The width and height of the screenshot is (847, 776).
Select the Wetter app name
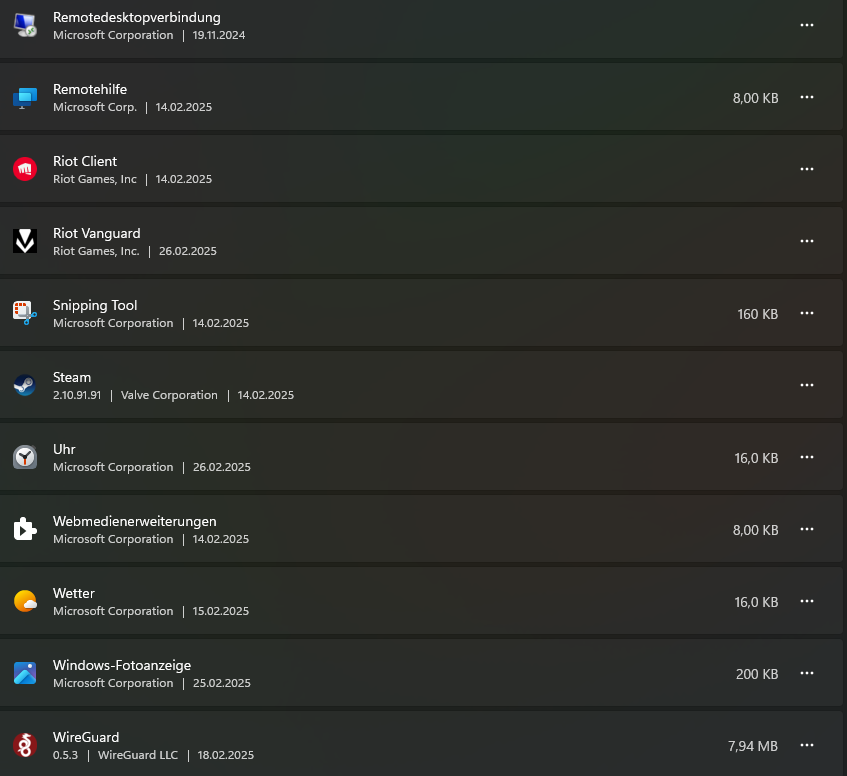click(74, 593)
